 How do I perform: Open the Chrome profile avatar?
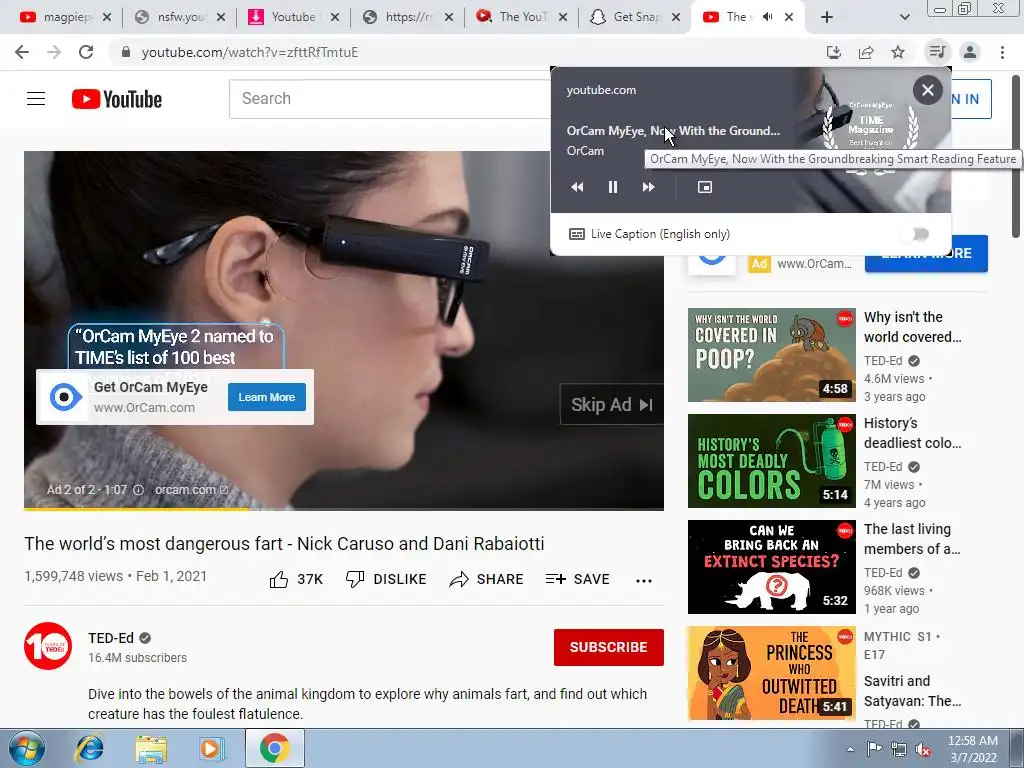point(970,52)
